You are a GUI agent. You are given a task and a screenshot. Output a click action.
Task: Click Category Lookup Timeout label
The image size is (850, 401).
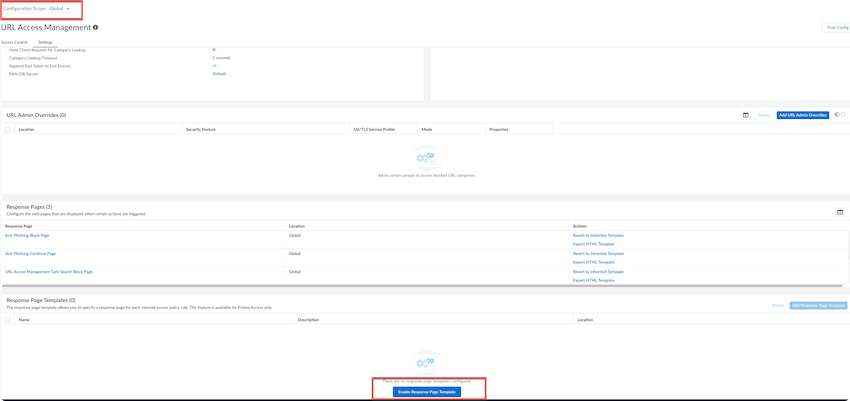33,57
